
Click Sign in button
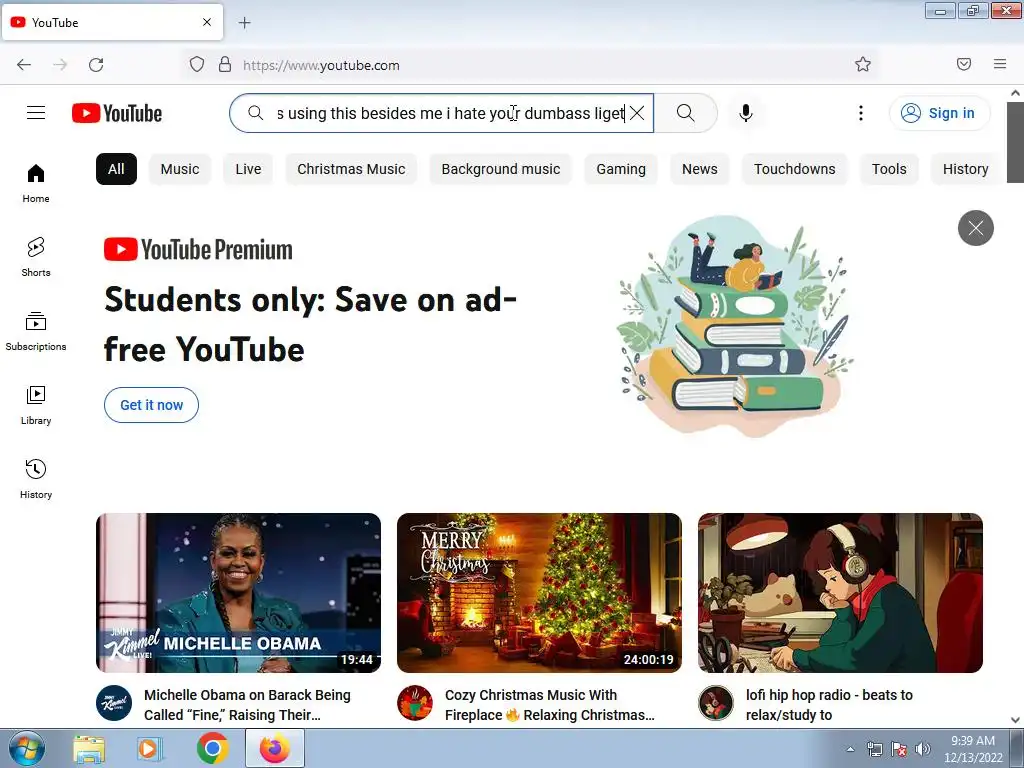click(x=939, y=113)
